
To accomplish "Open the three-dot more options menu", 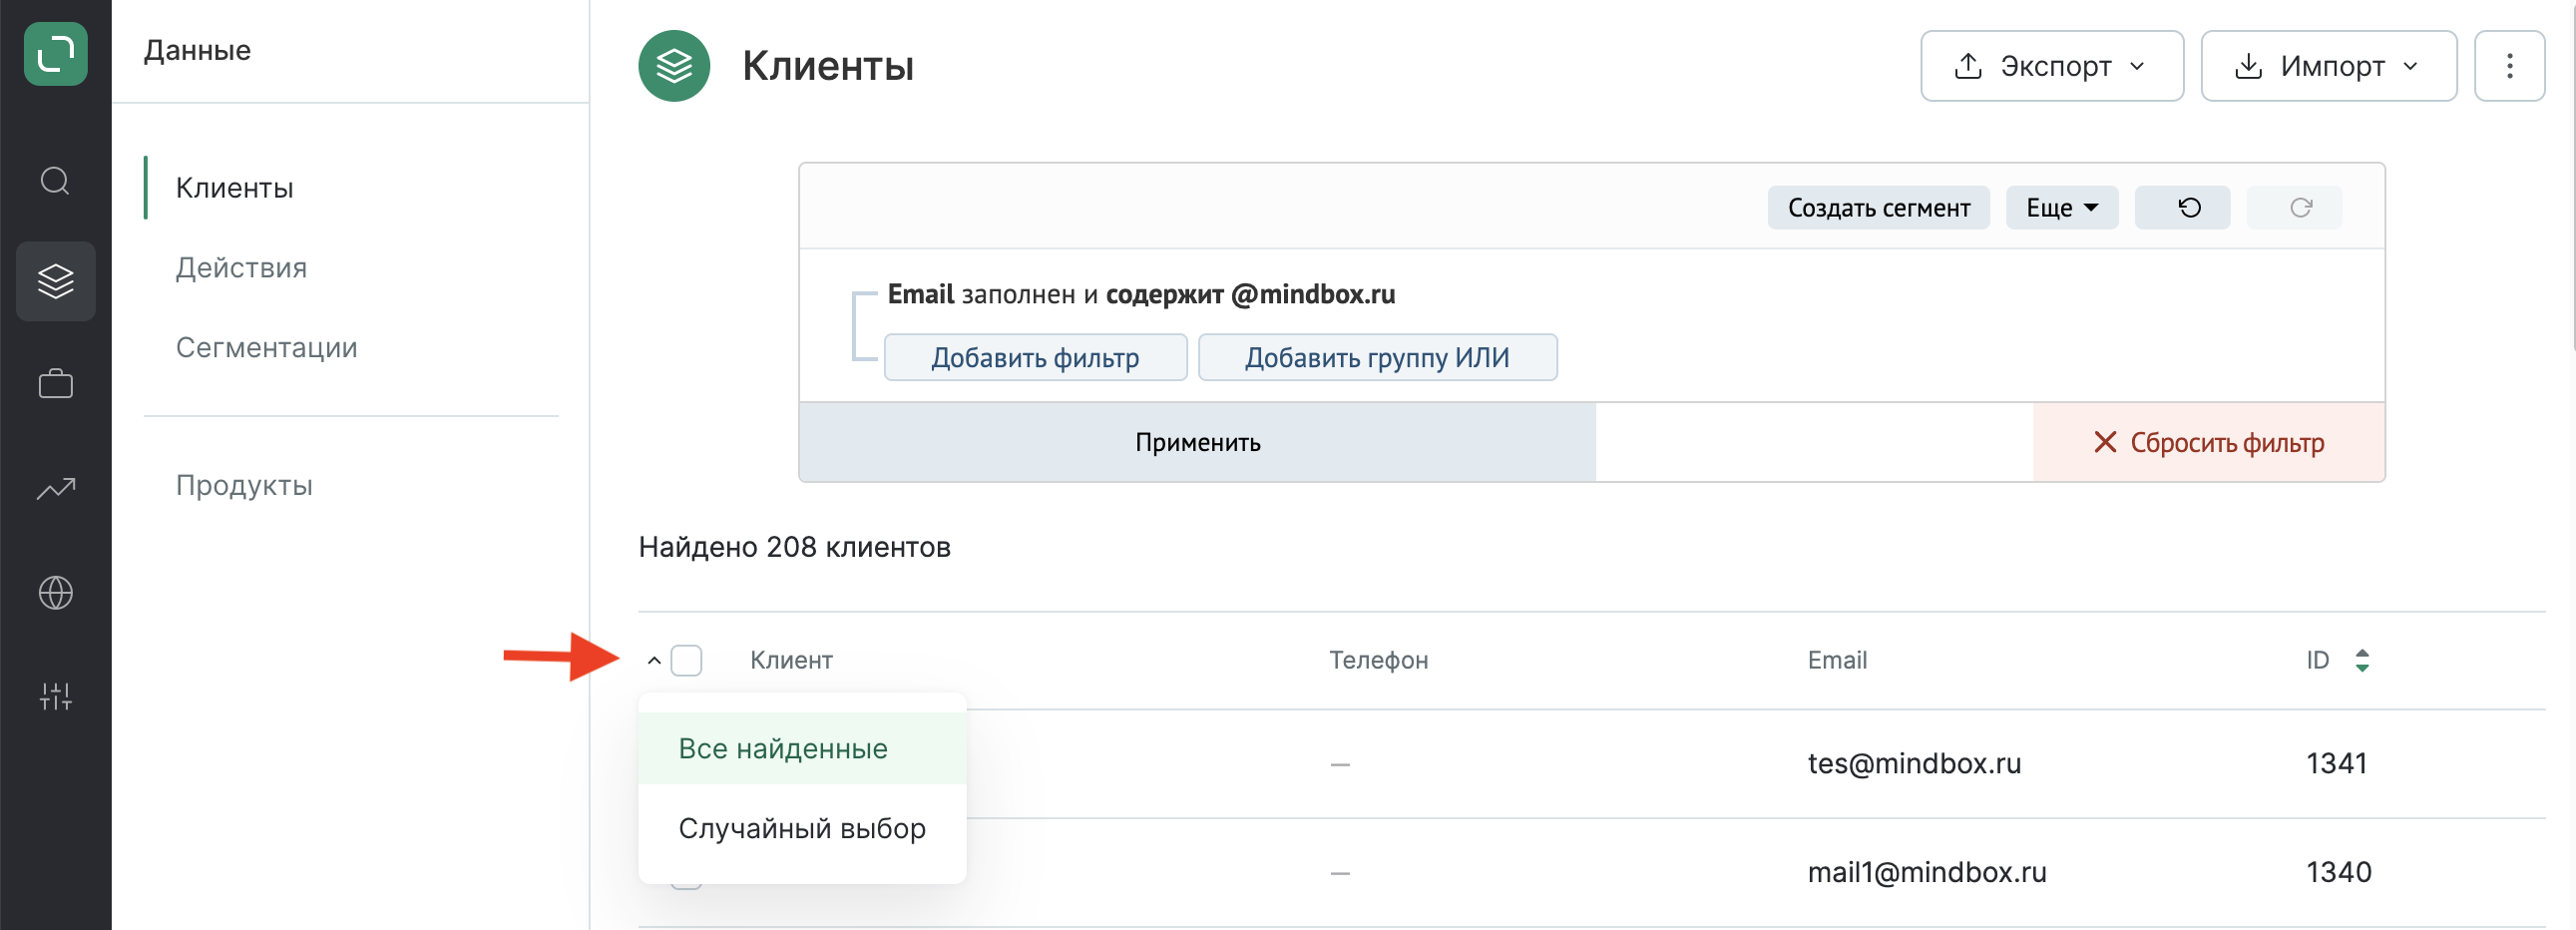I will (2508, 66).
